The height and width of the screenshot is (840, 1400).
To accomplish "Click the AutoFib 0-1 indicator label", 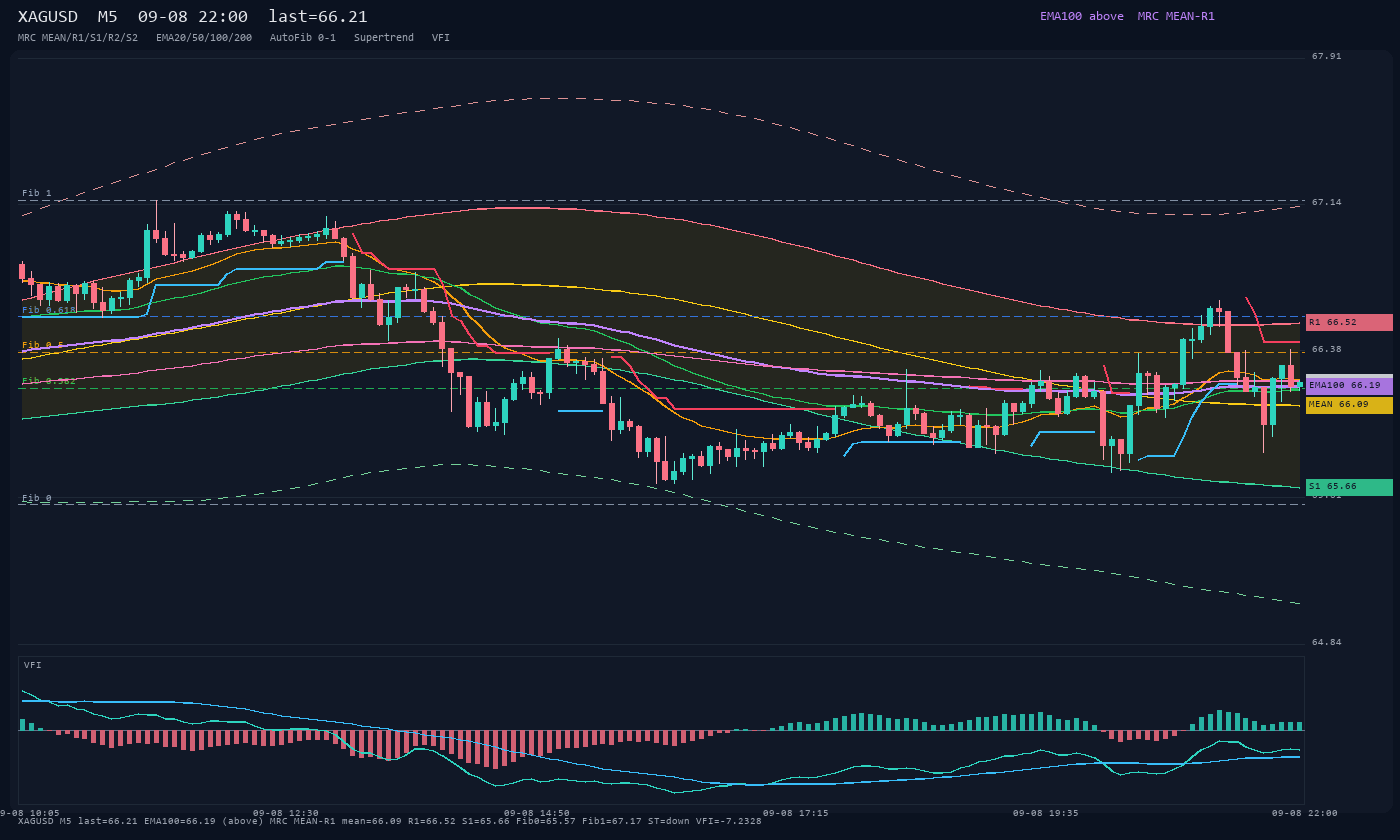I will 303,38.
